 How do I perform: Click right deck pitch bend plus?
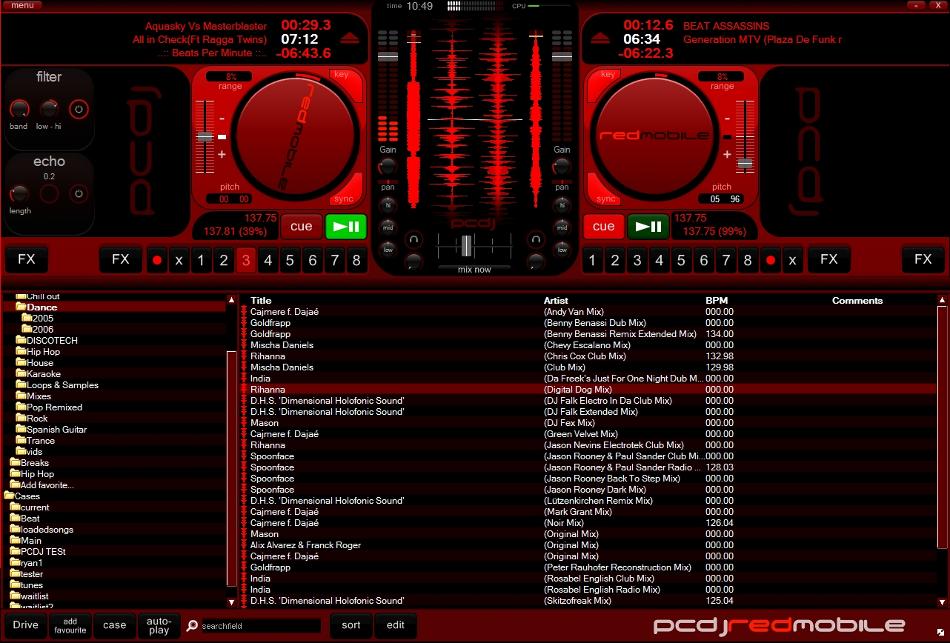click(x=727, y=155)
